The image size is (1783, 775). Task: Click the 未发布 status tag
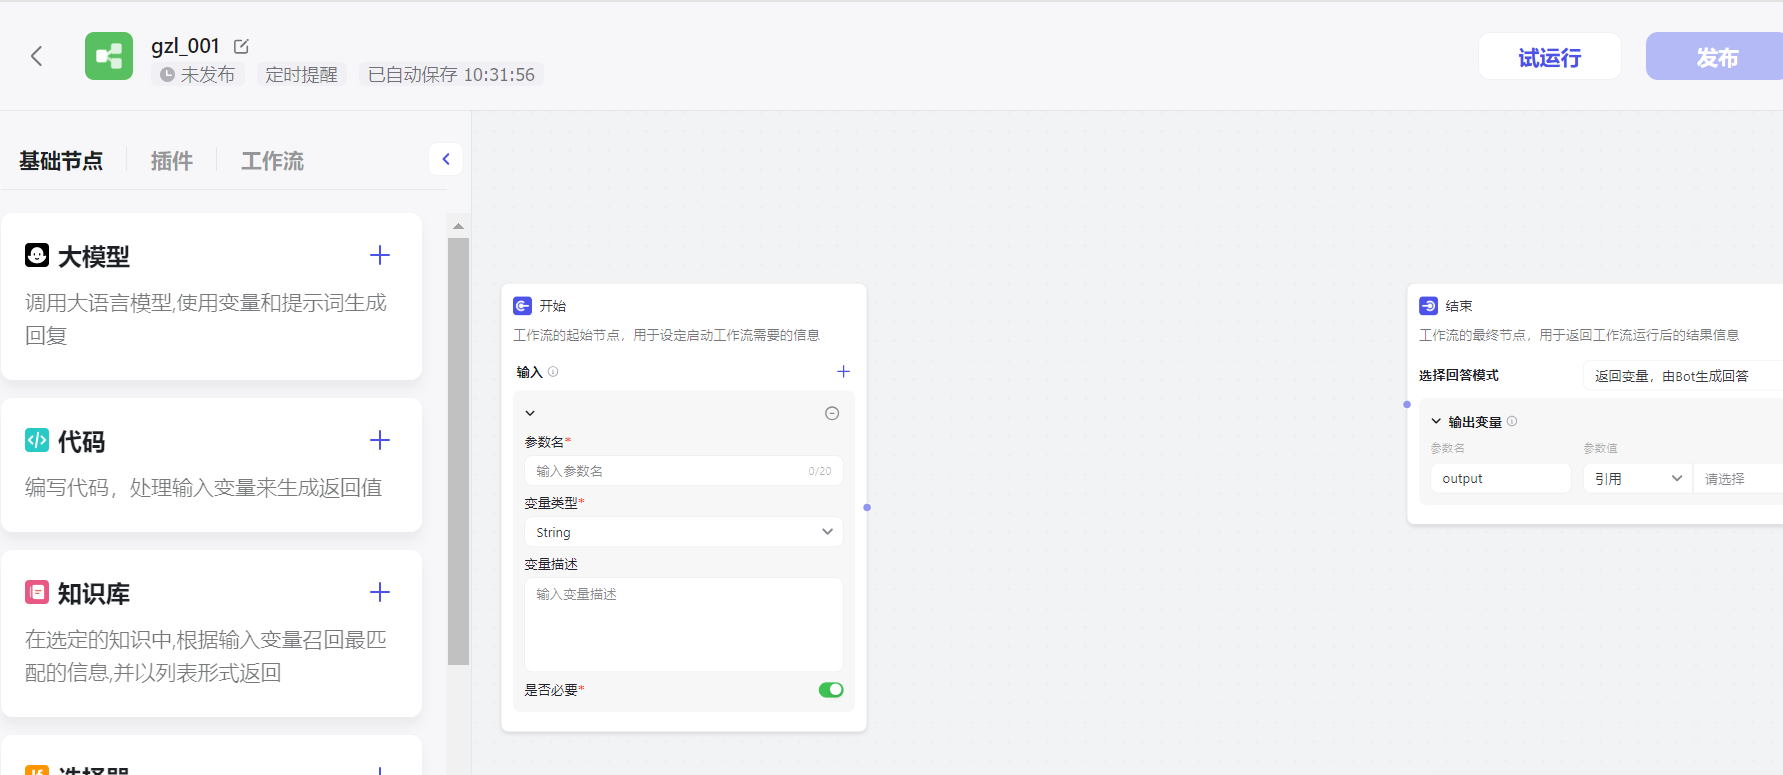tap(198, 75)
